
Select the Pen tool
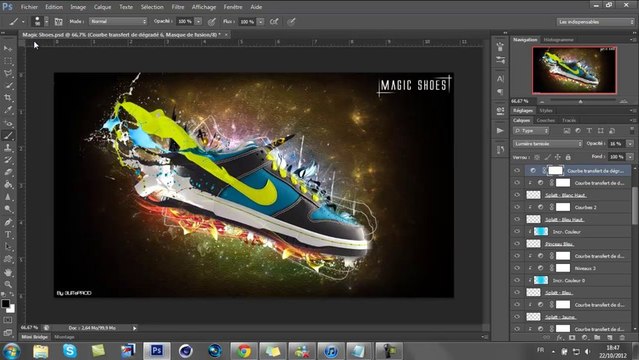(x=8, y=222)
